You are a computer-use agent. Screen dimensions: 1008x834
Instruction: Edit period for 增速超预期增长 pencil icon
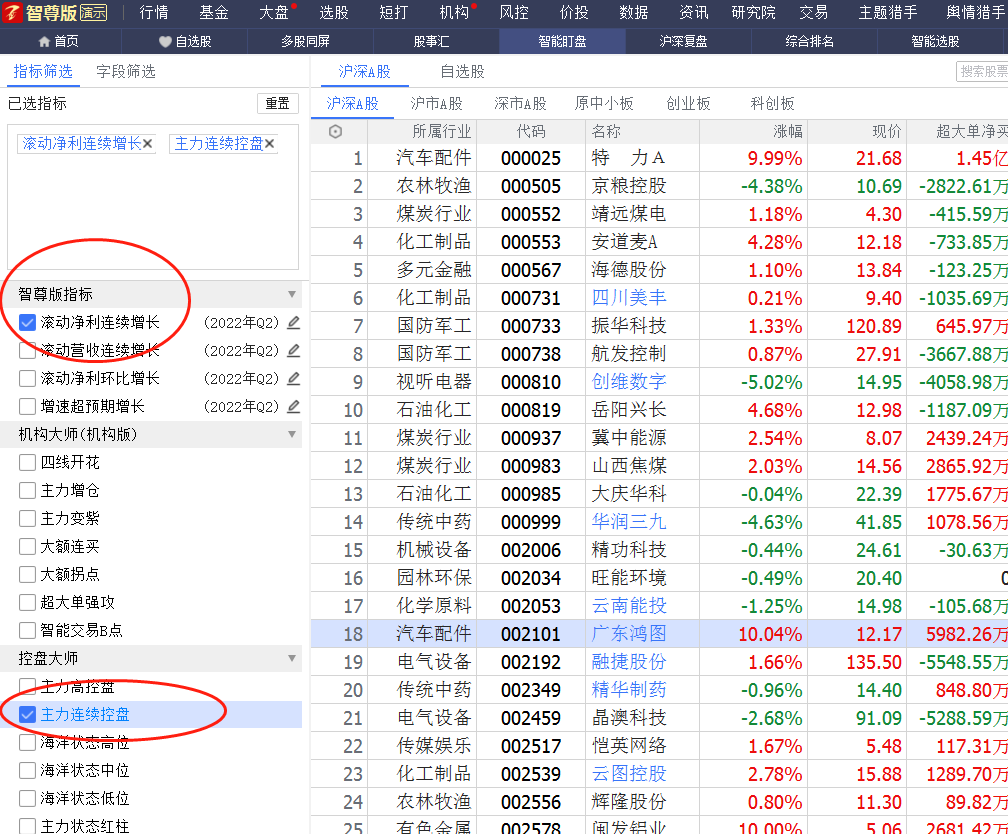tap(294, 406)
